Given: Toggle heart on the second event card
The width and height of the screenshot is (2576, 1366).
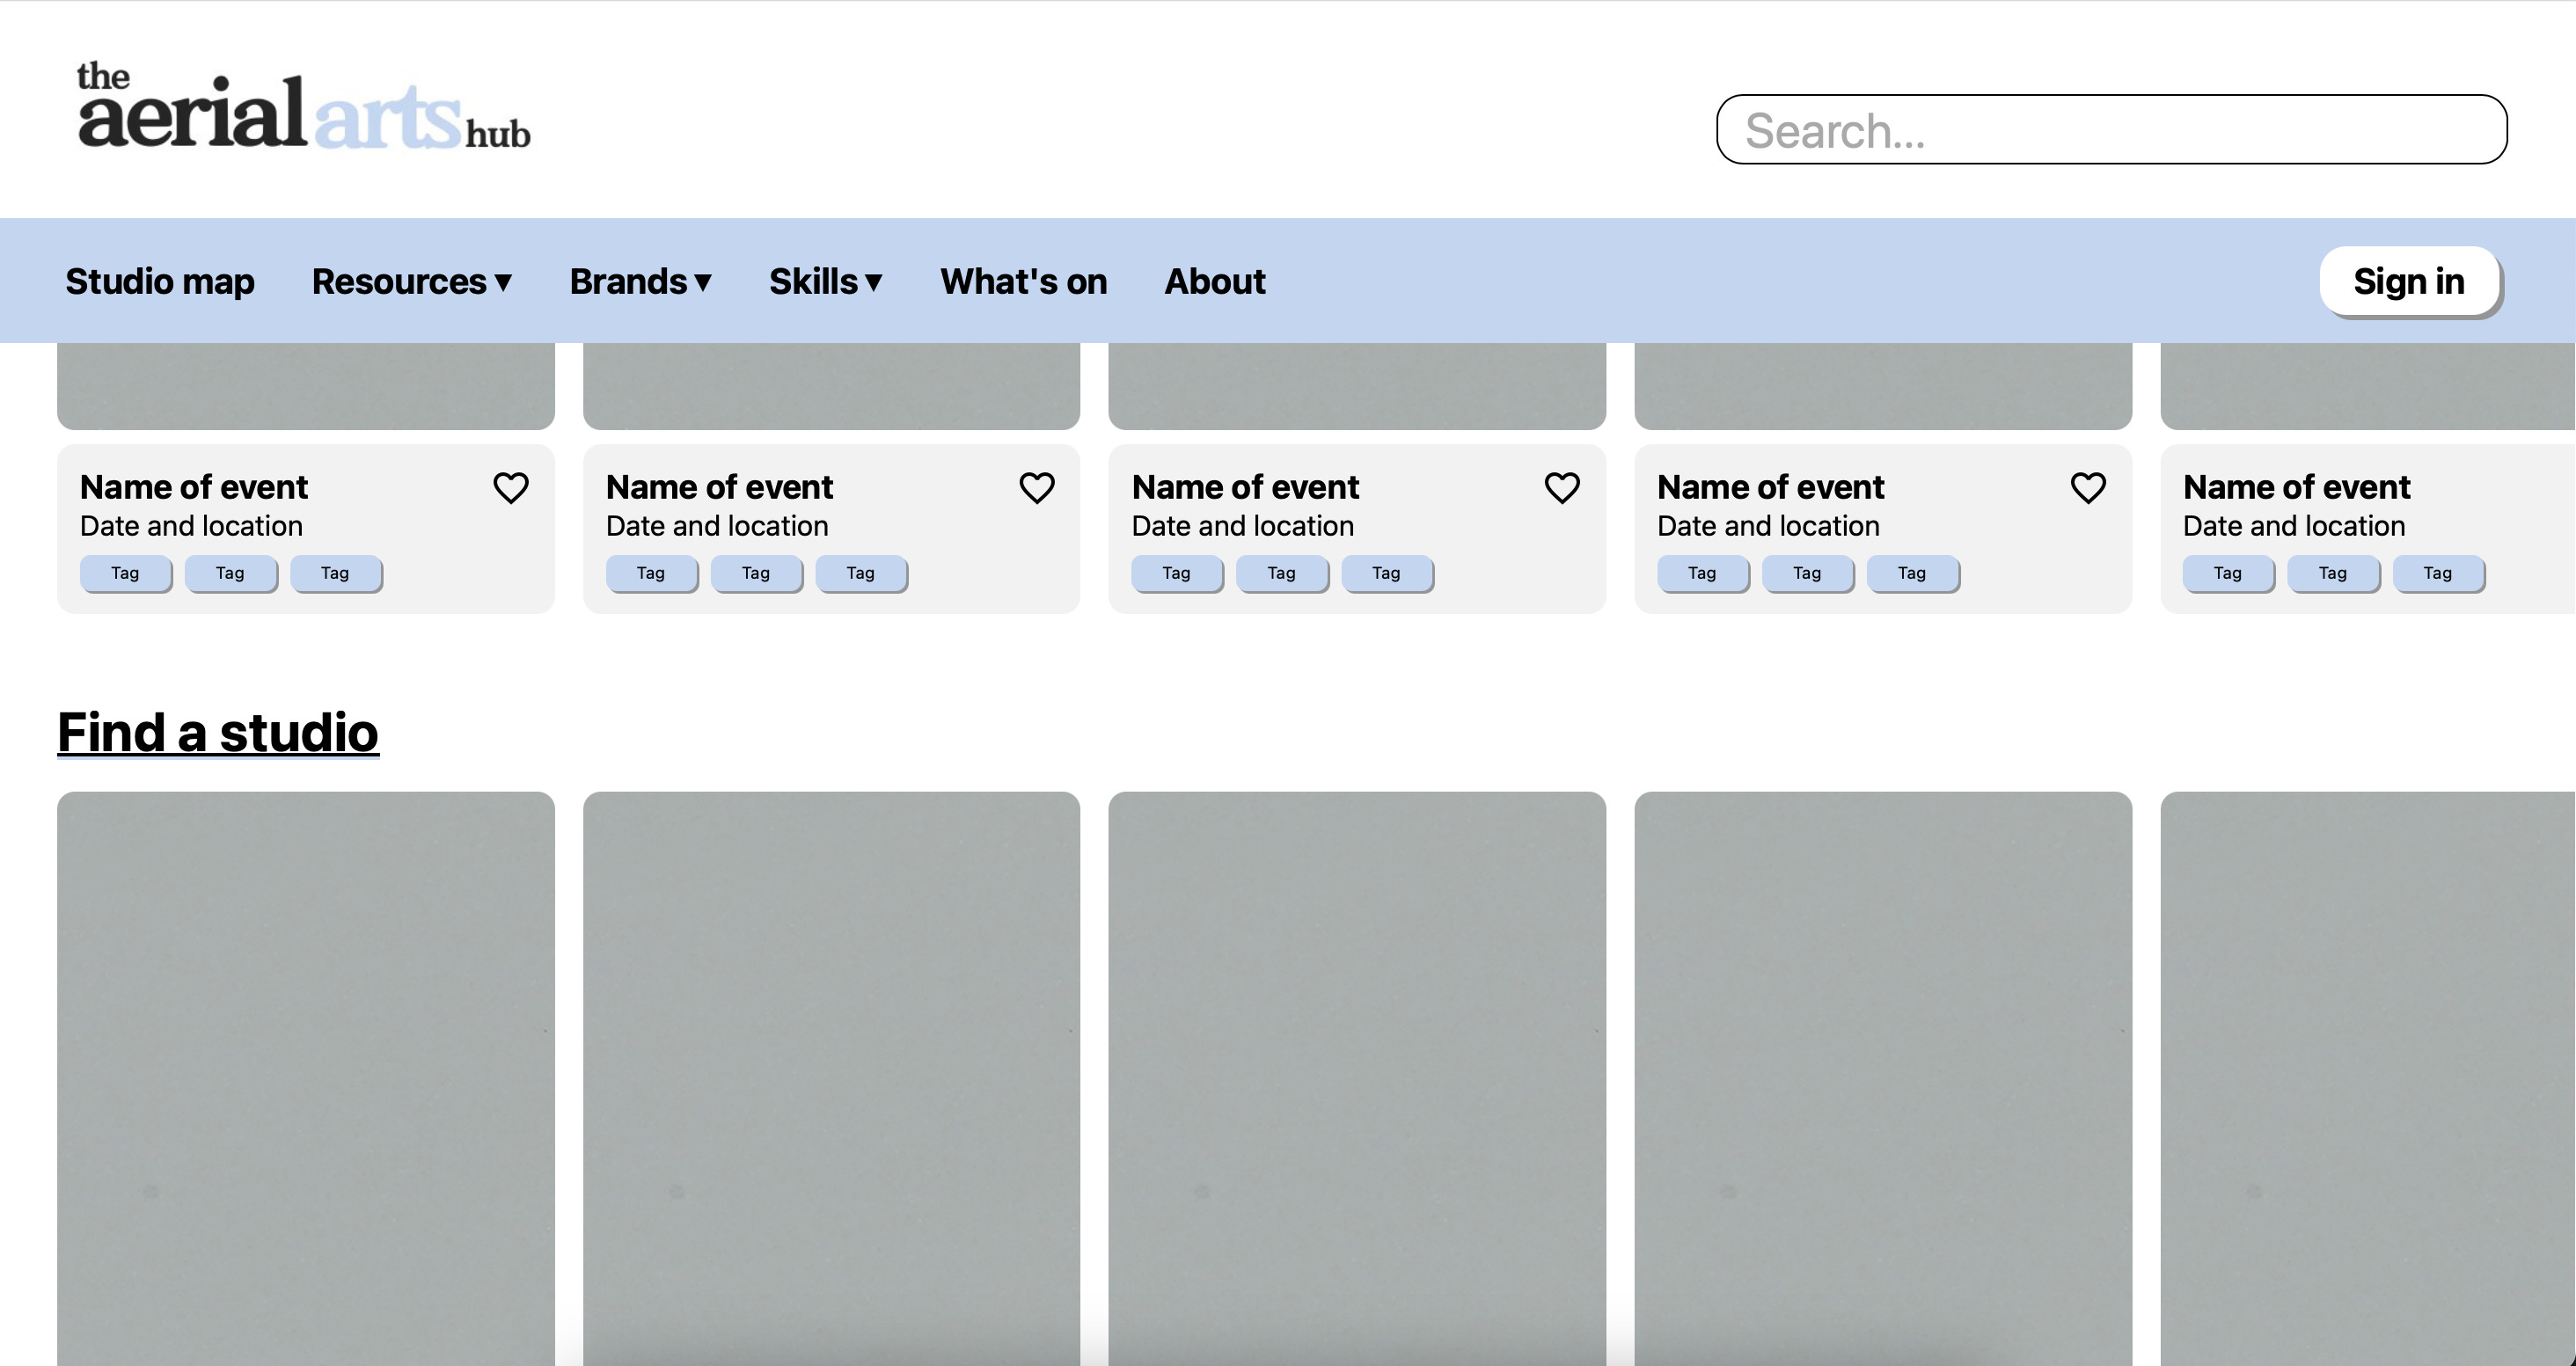Looking at the screenshot, I should tap(1037, 488).
